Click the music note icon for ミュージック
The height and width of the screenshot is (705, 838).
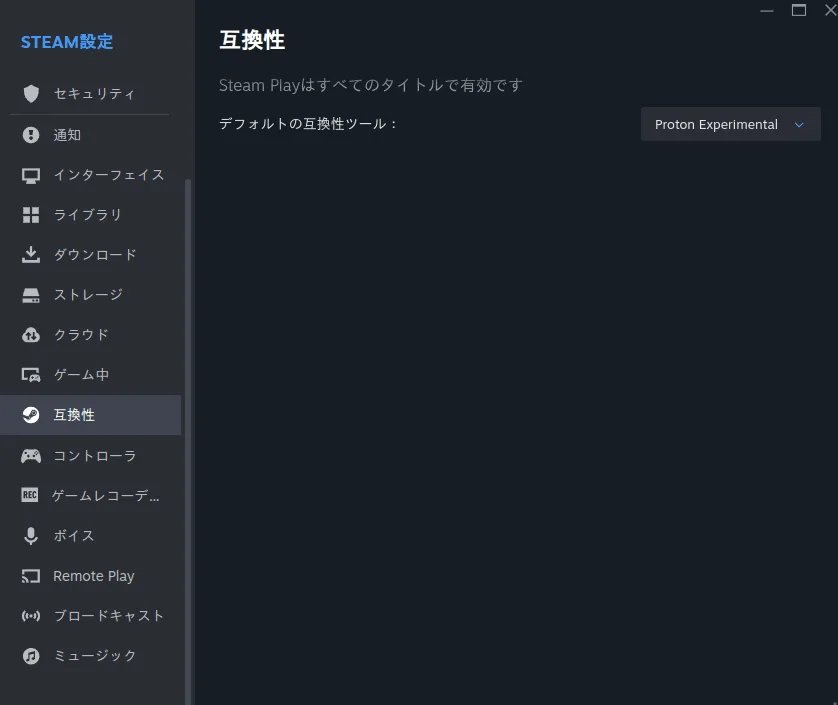(x=31, y=656)
